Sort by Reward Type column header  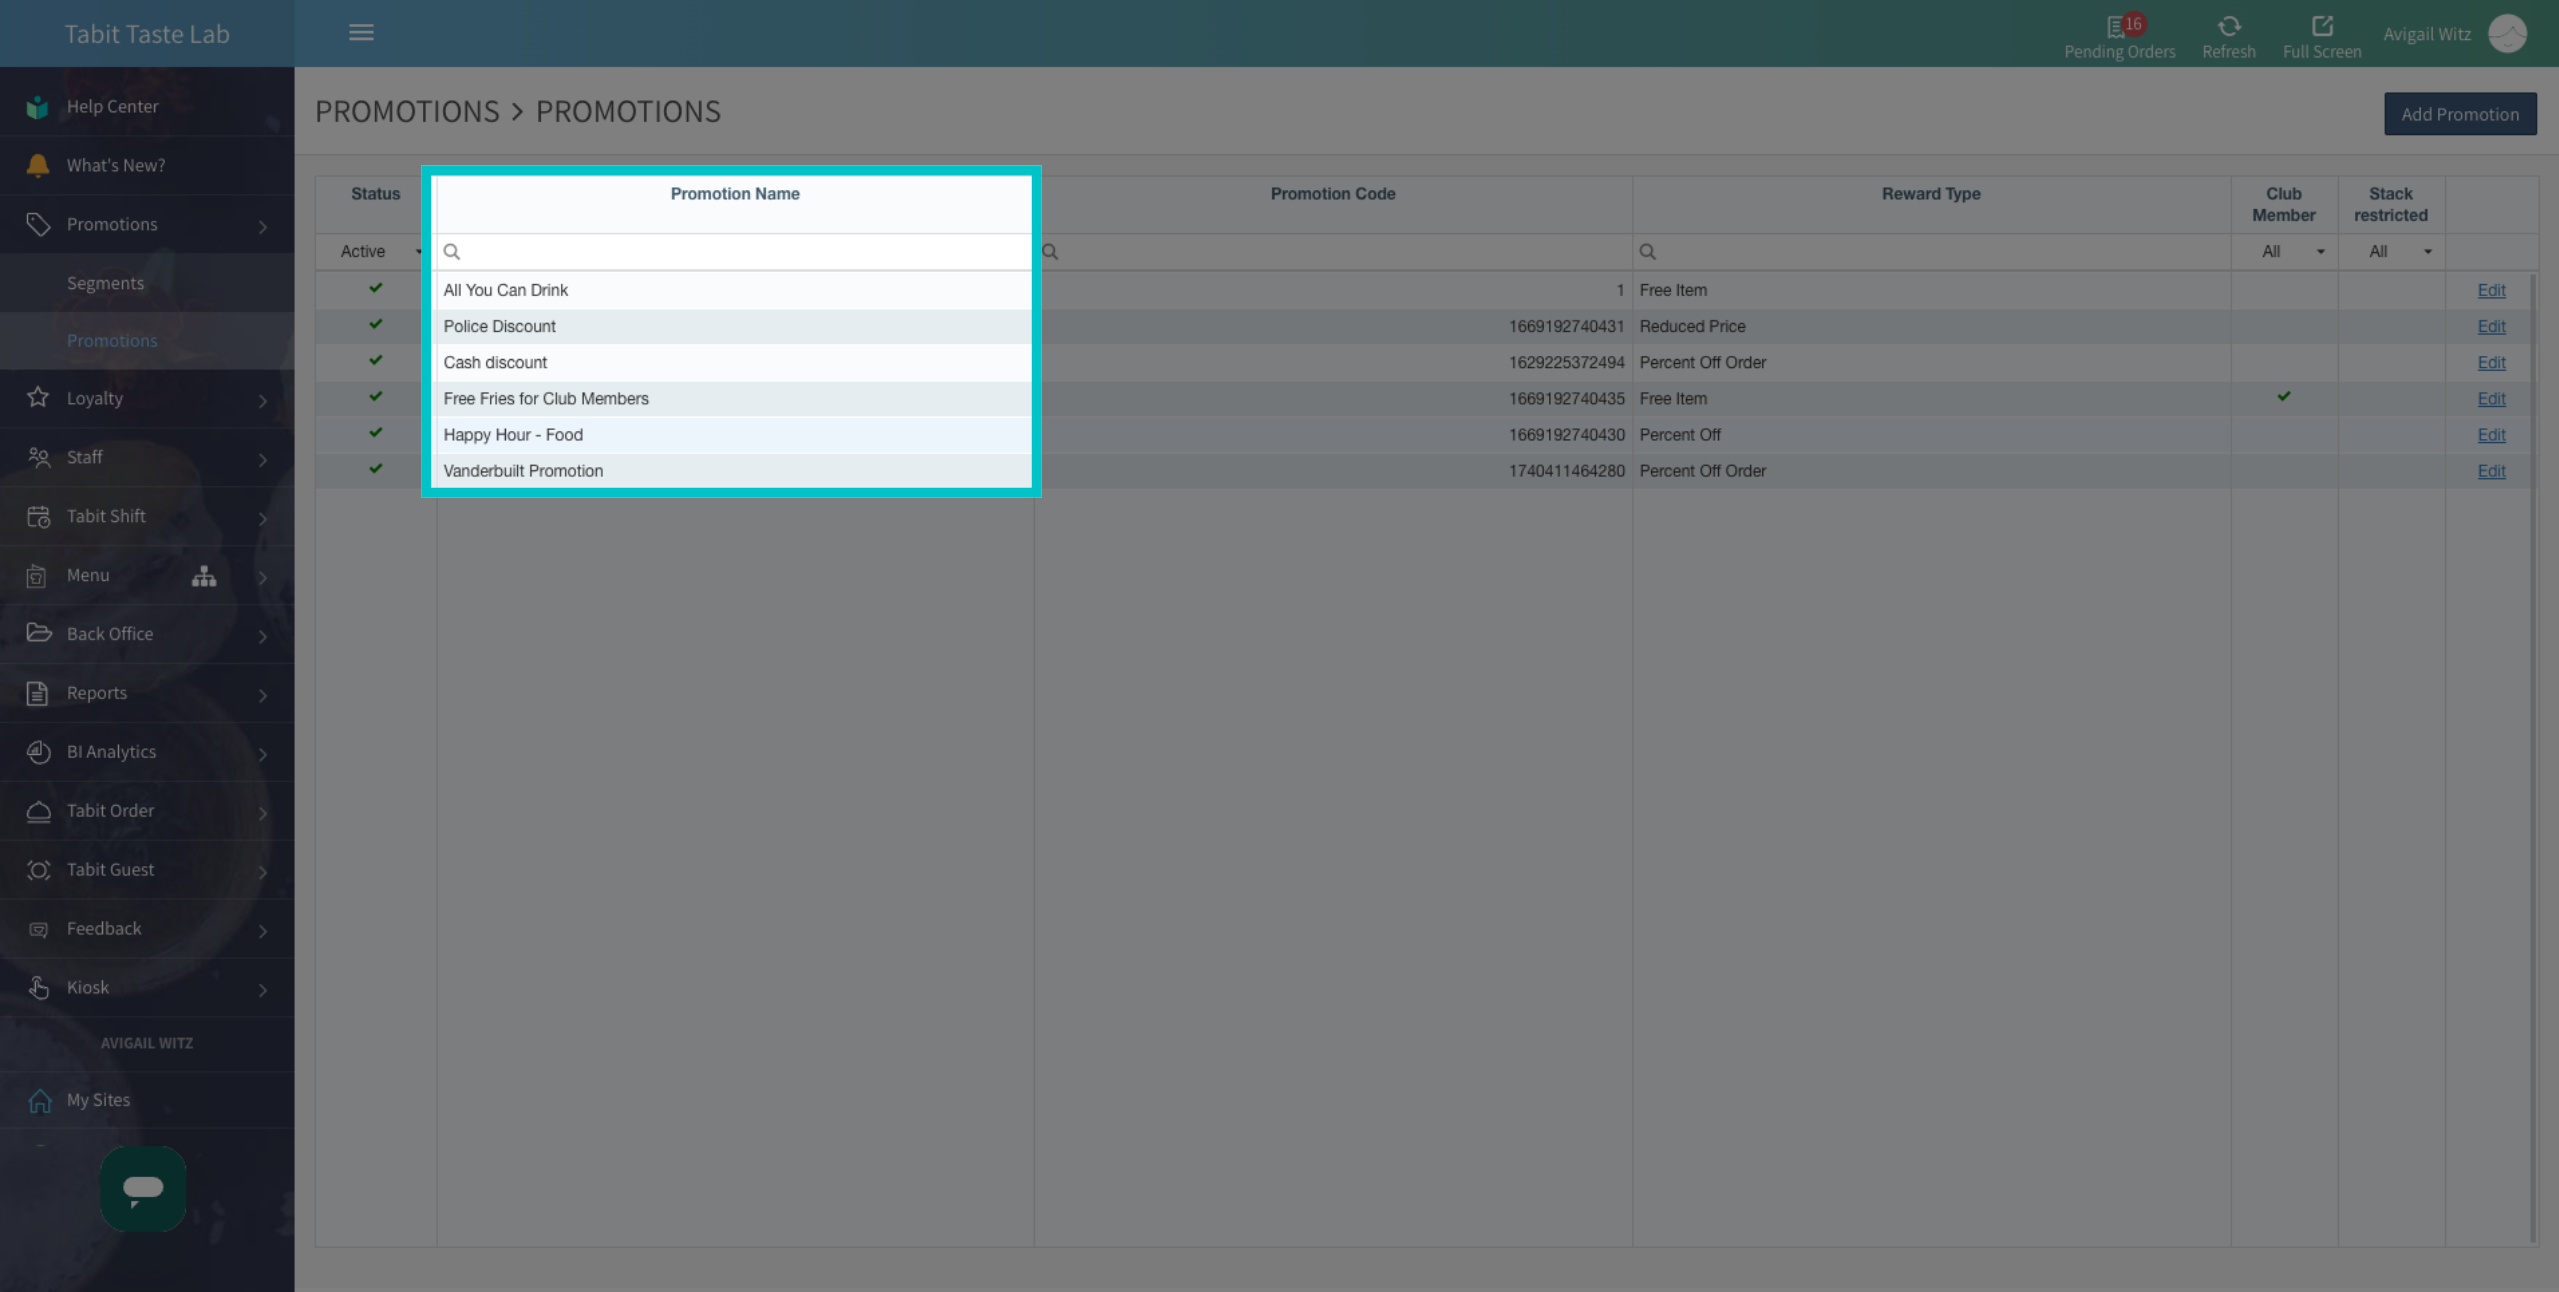point(1931,194)
